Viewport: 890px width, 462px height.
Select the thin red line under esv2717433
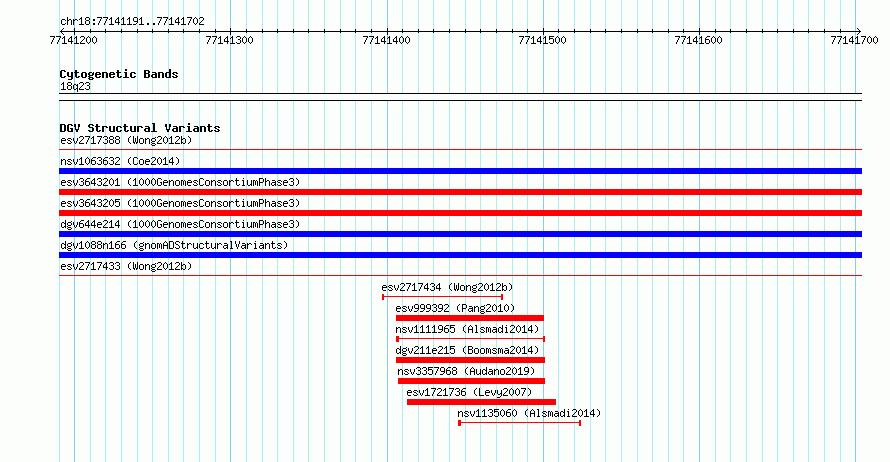tap(460, 276)
